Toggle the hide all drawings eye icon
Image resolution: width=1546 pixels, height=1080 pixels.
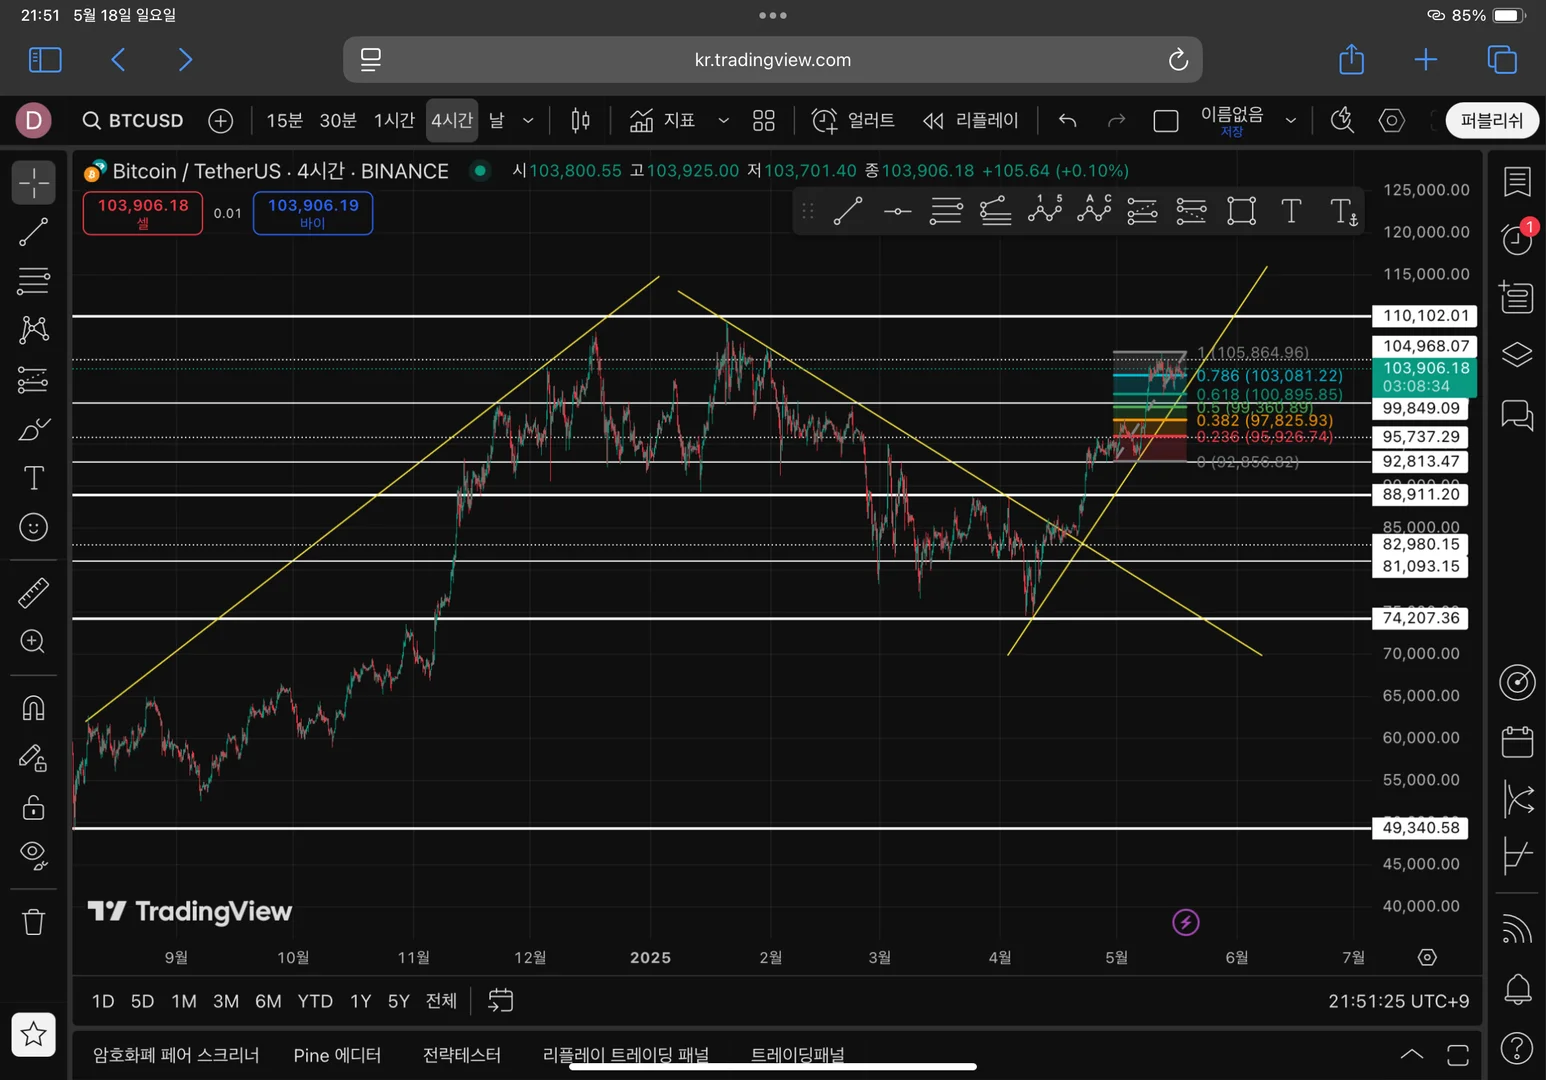(x=33, y=854)
